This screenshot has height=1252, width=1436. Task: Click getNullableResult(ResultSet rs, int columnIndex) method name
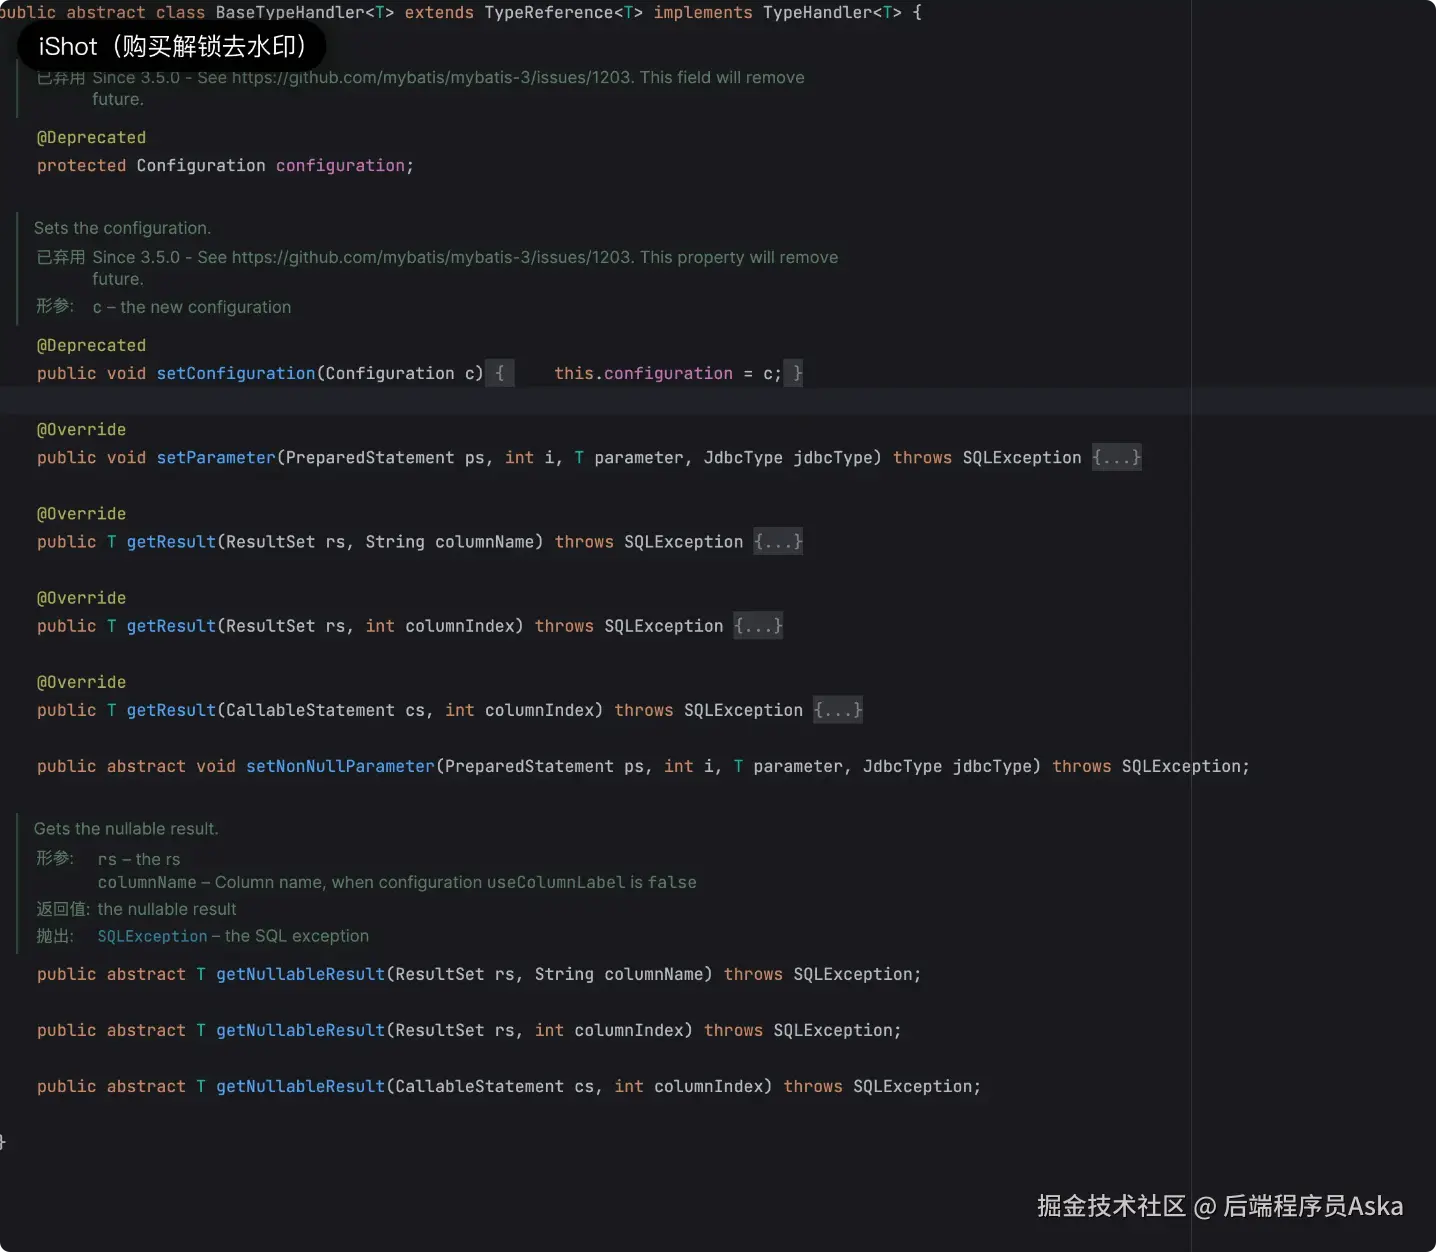(x=300, y=1031)
